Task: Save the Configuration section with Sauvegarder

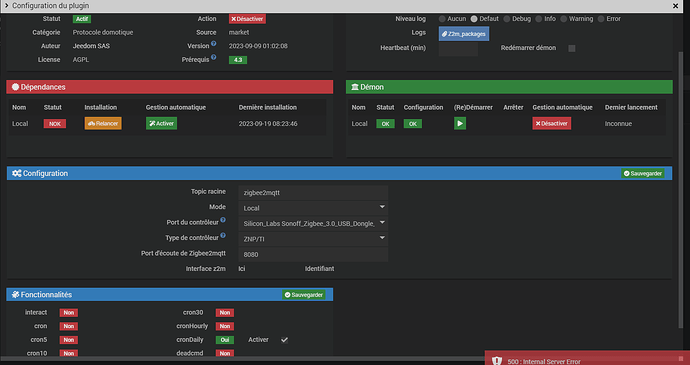Action: [x=643, y=173]
